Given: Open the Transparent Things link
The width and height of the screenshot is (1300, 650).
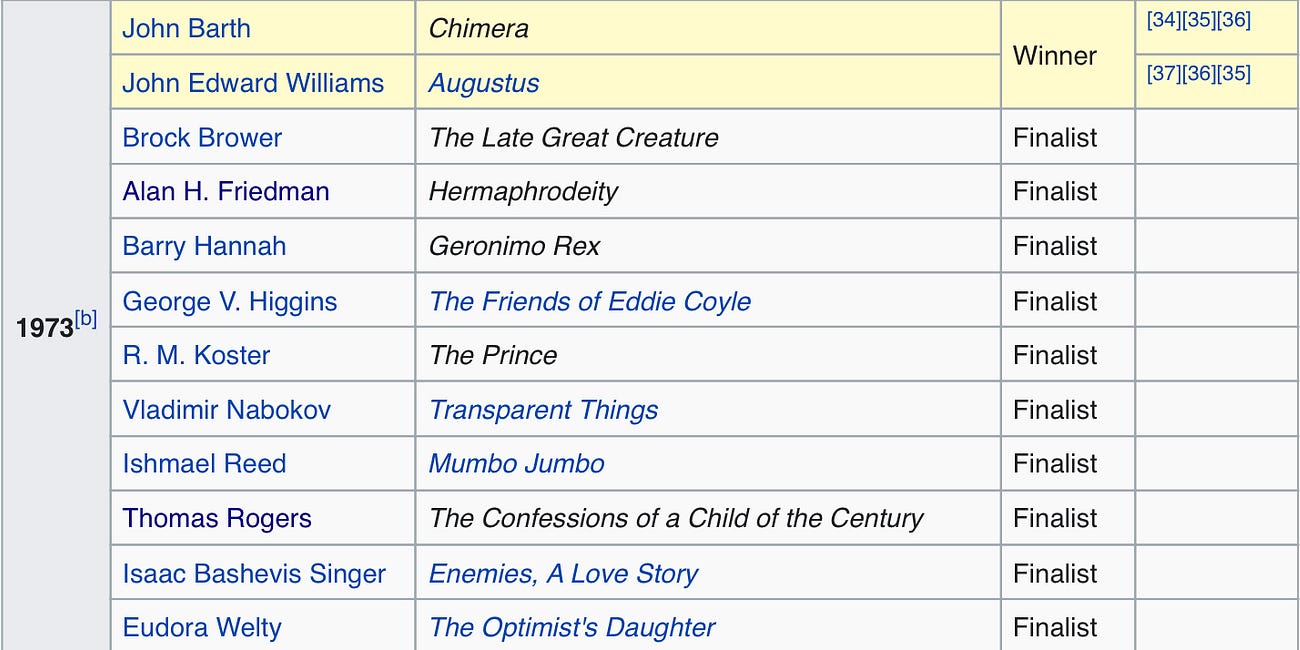Looking at the screenshot, I should (543, 410).
